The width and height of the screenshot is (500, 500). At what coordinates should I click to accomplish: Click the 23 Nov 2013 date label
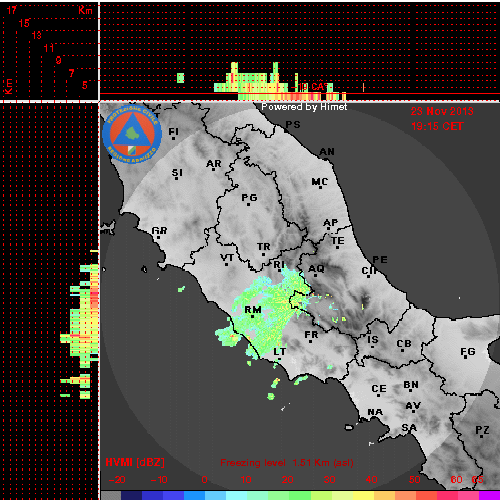[x=442, y=111]
